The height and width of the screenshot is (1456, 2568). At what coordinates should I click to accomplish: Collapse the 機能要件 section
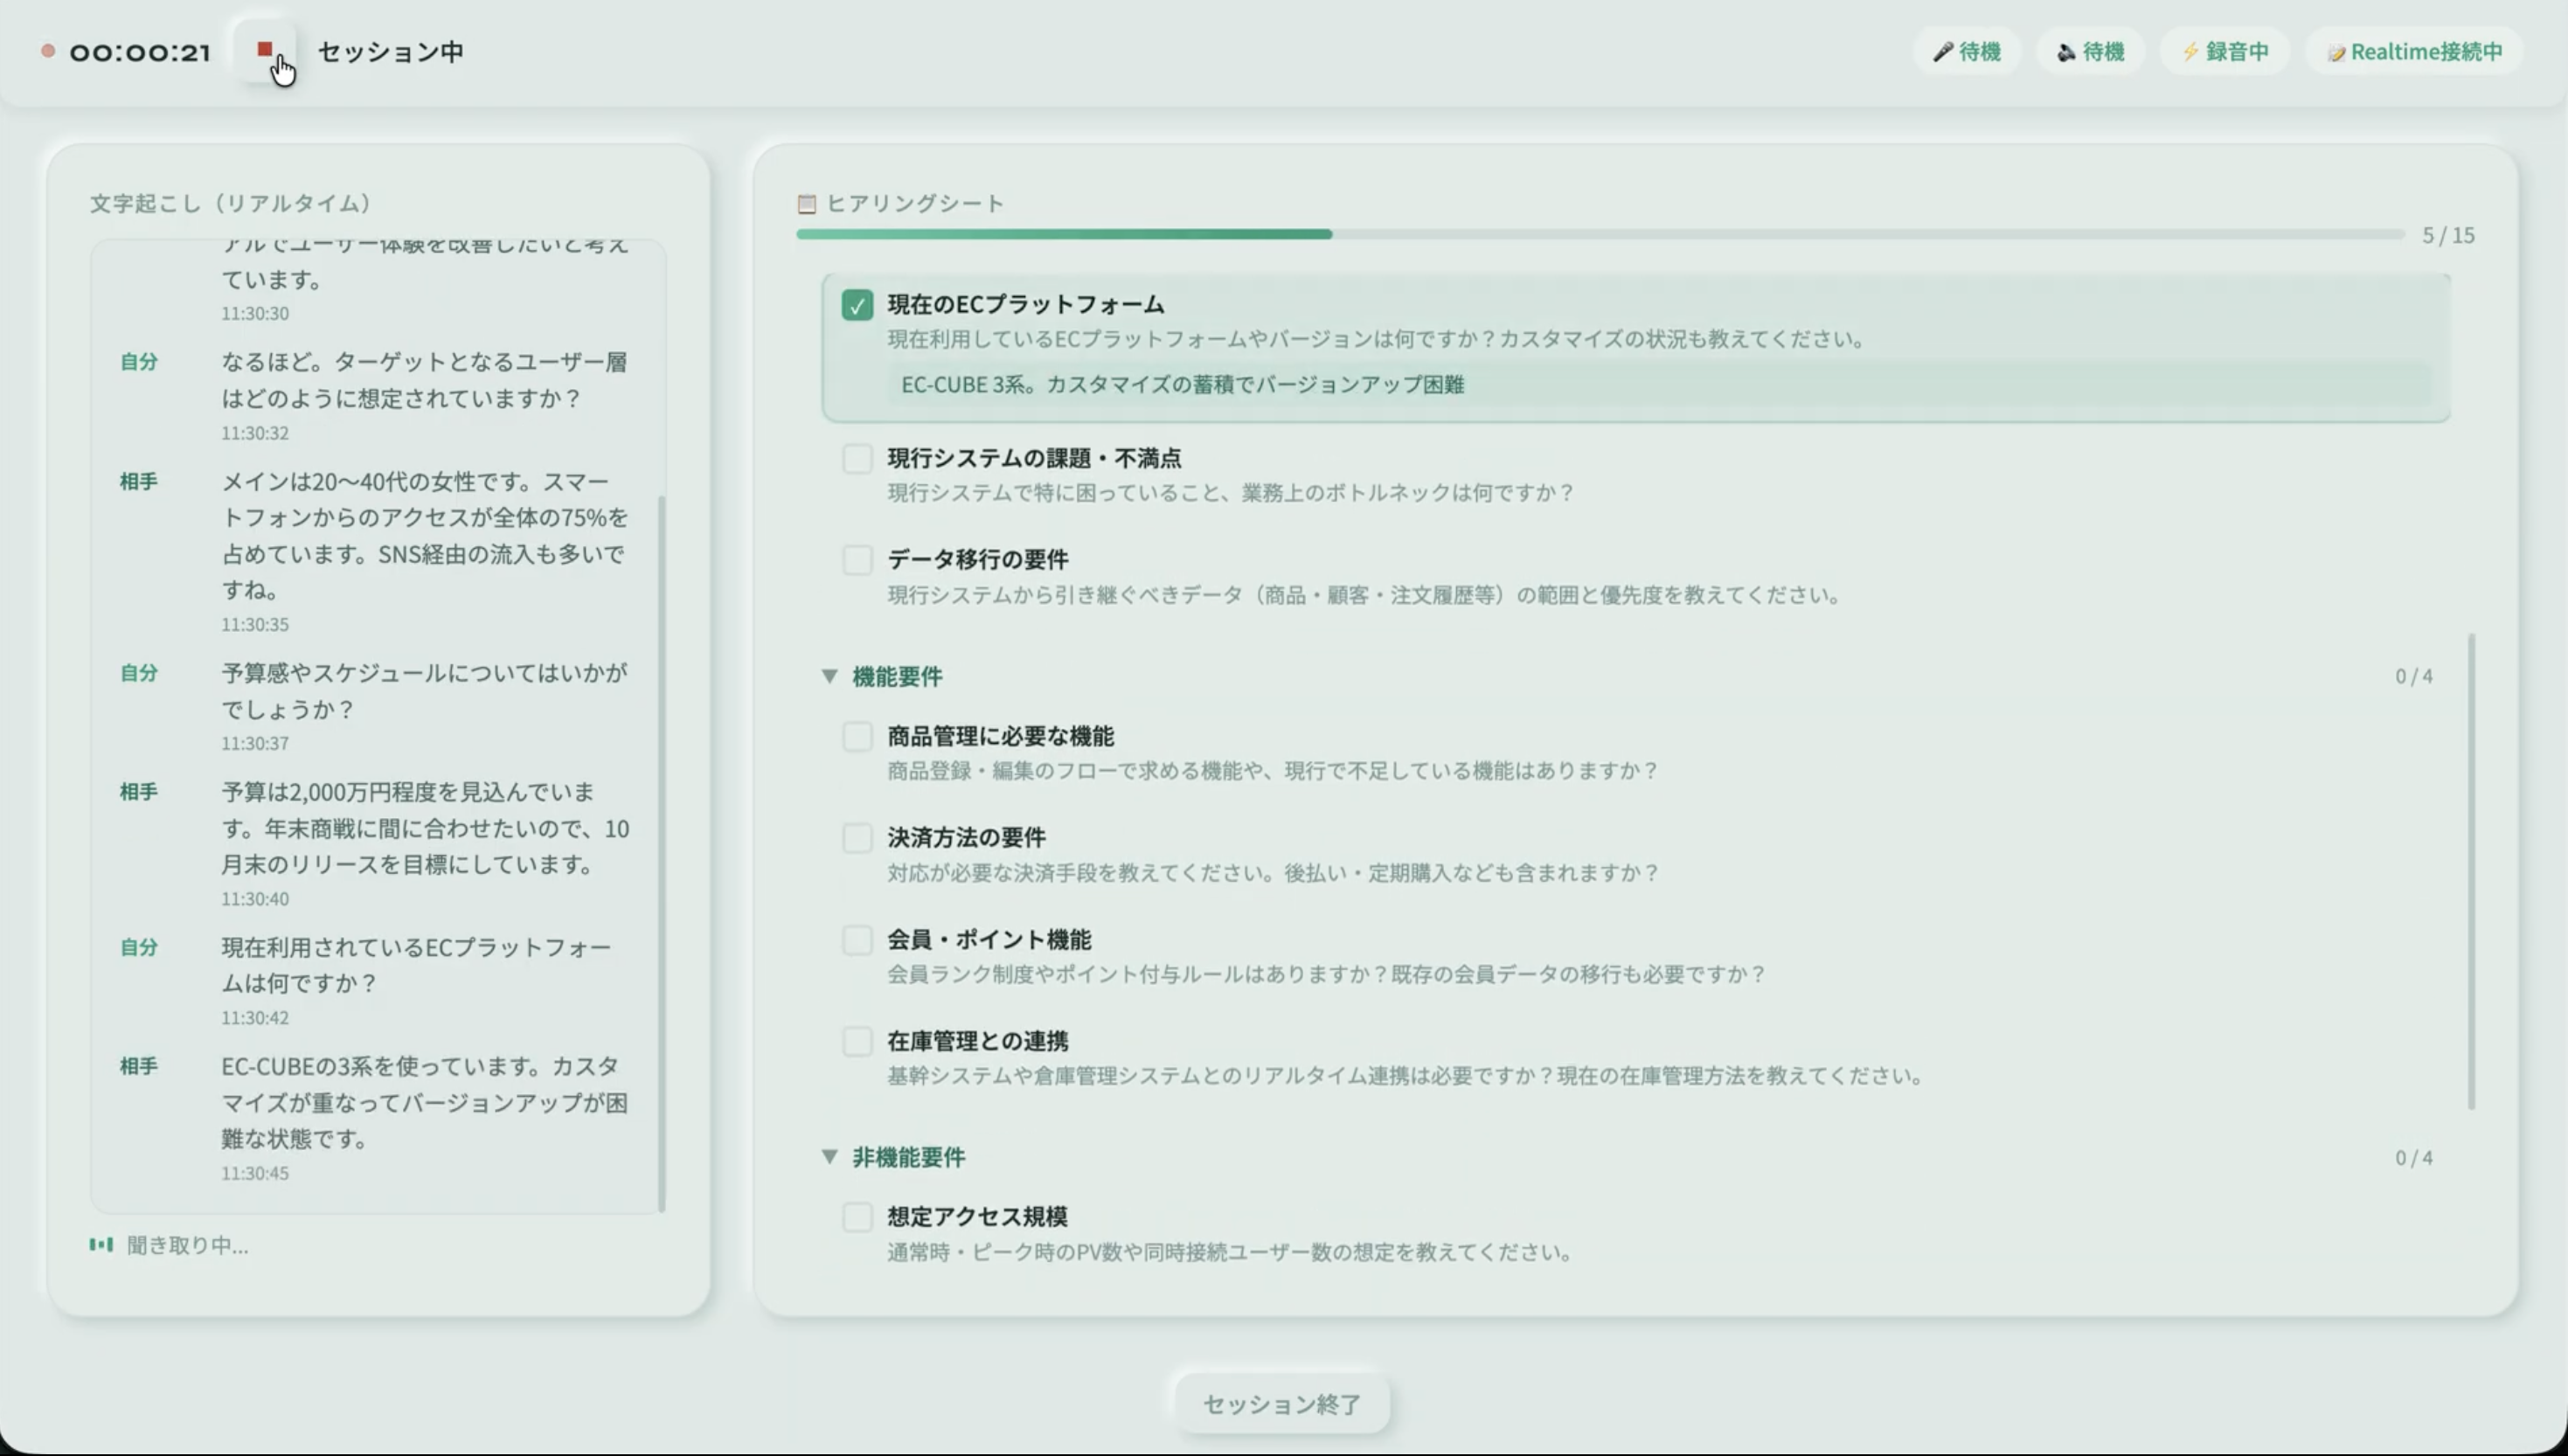point(830,676)
